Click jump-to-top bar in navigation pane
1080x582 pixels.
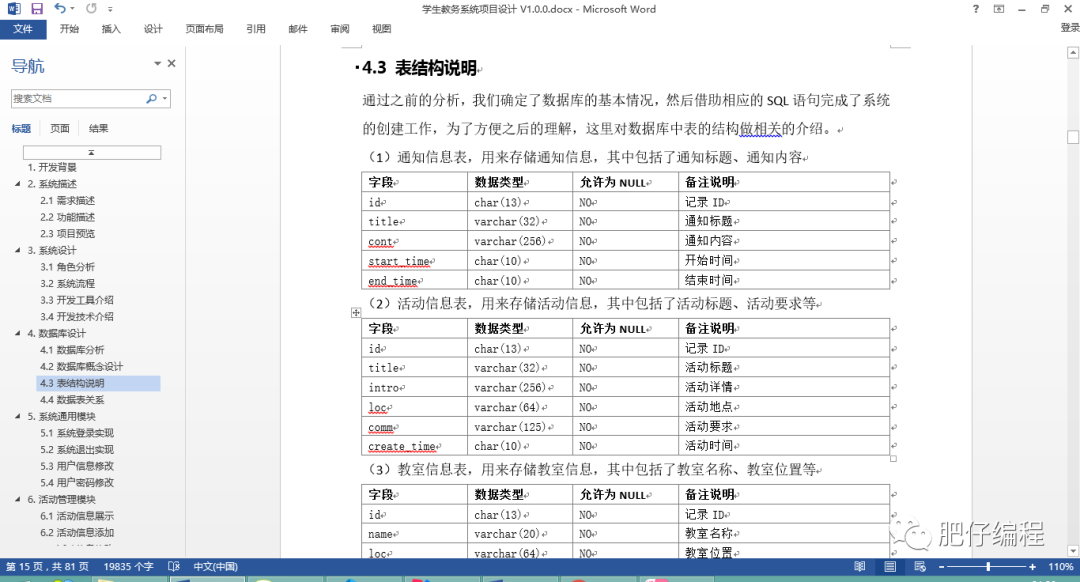[92, 152]
